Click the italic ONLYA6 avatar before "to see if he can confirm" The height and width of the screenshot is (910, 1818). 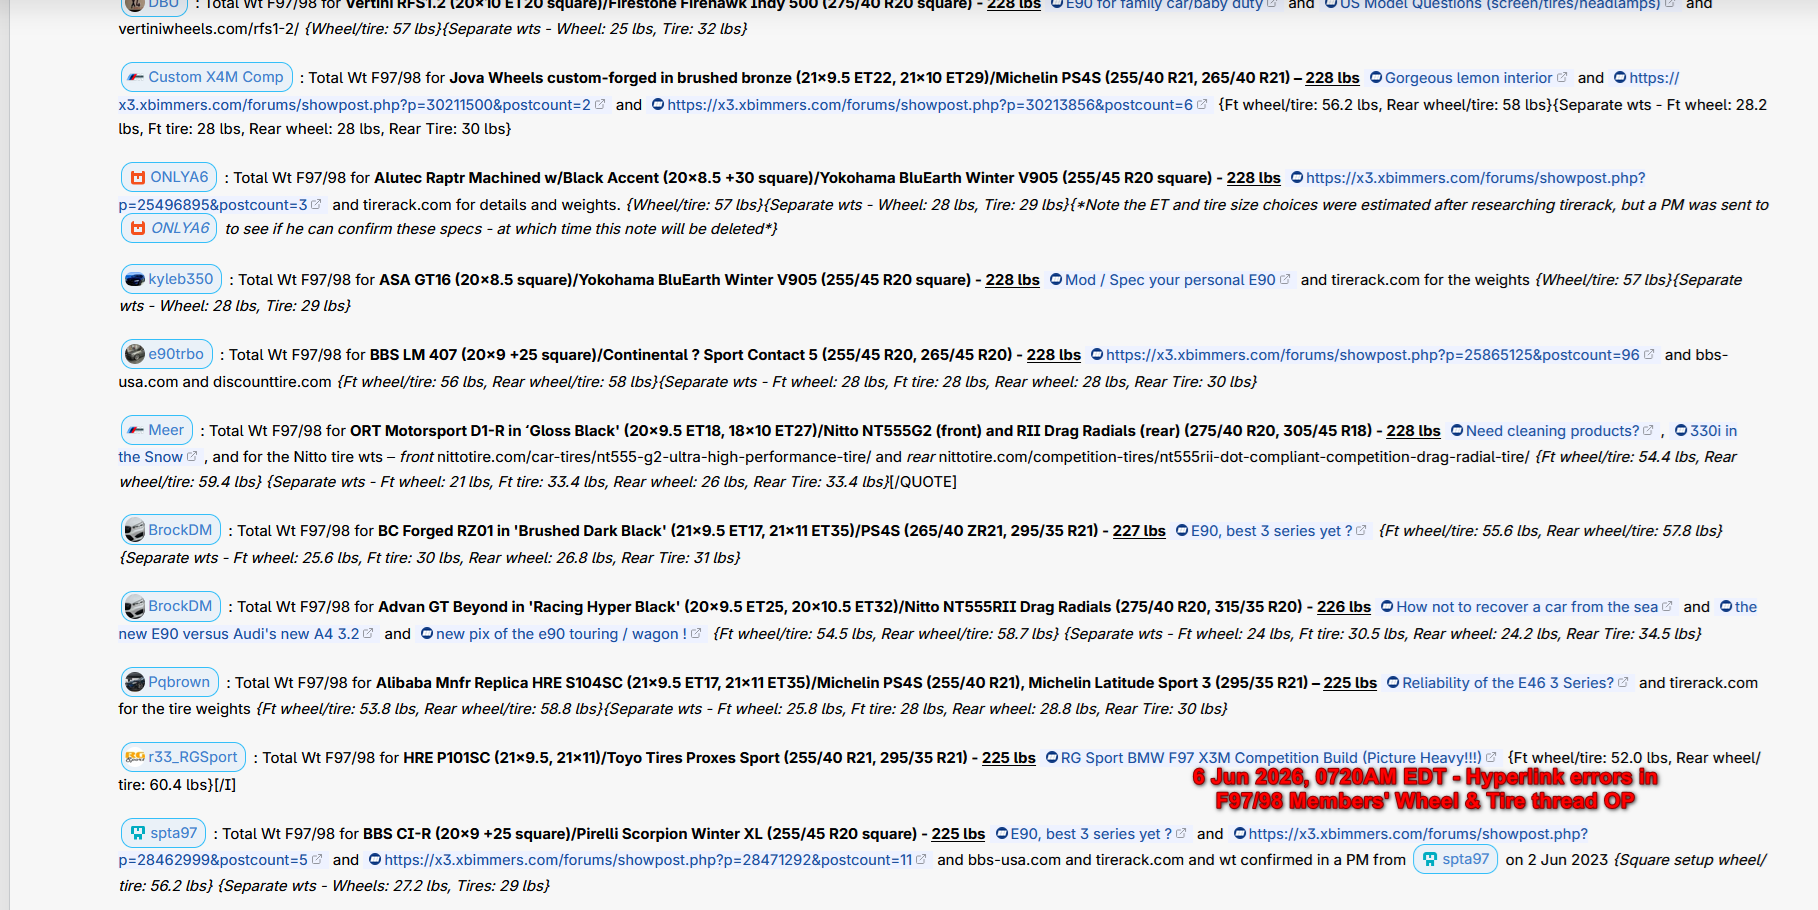pyautogui.click(x=138, y=229)
